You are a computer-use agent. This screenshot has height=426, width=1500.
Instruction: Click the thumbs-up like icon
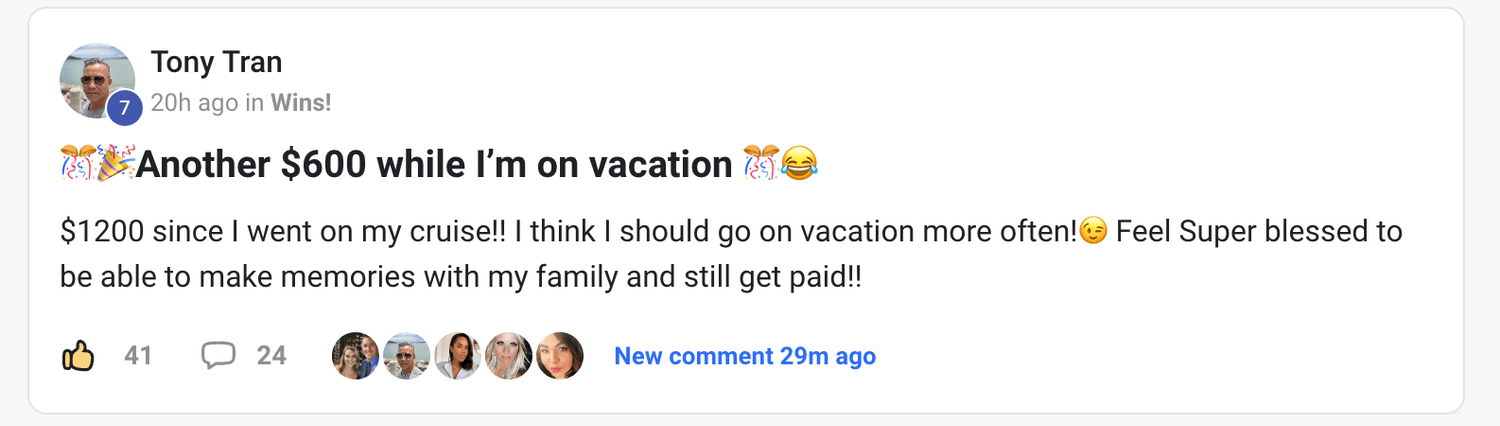click(78, 355)
